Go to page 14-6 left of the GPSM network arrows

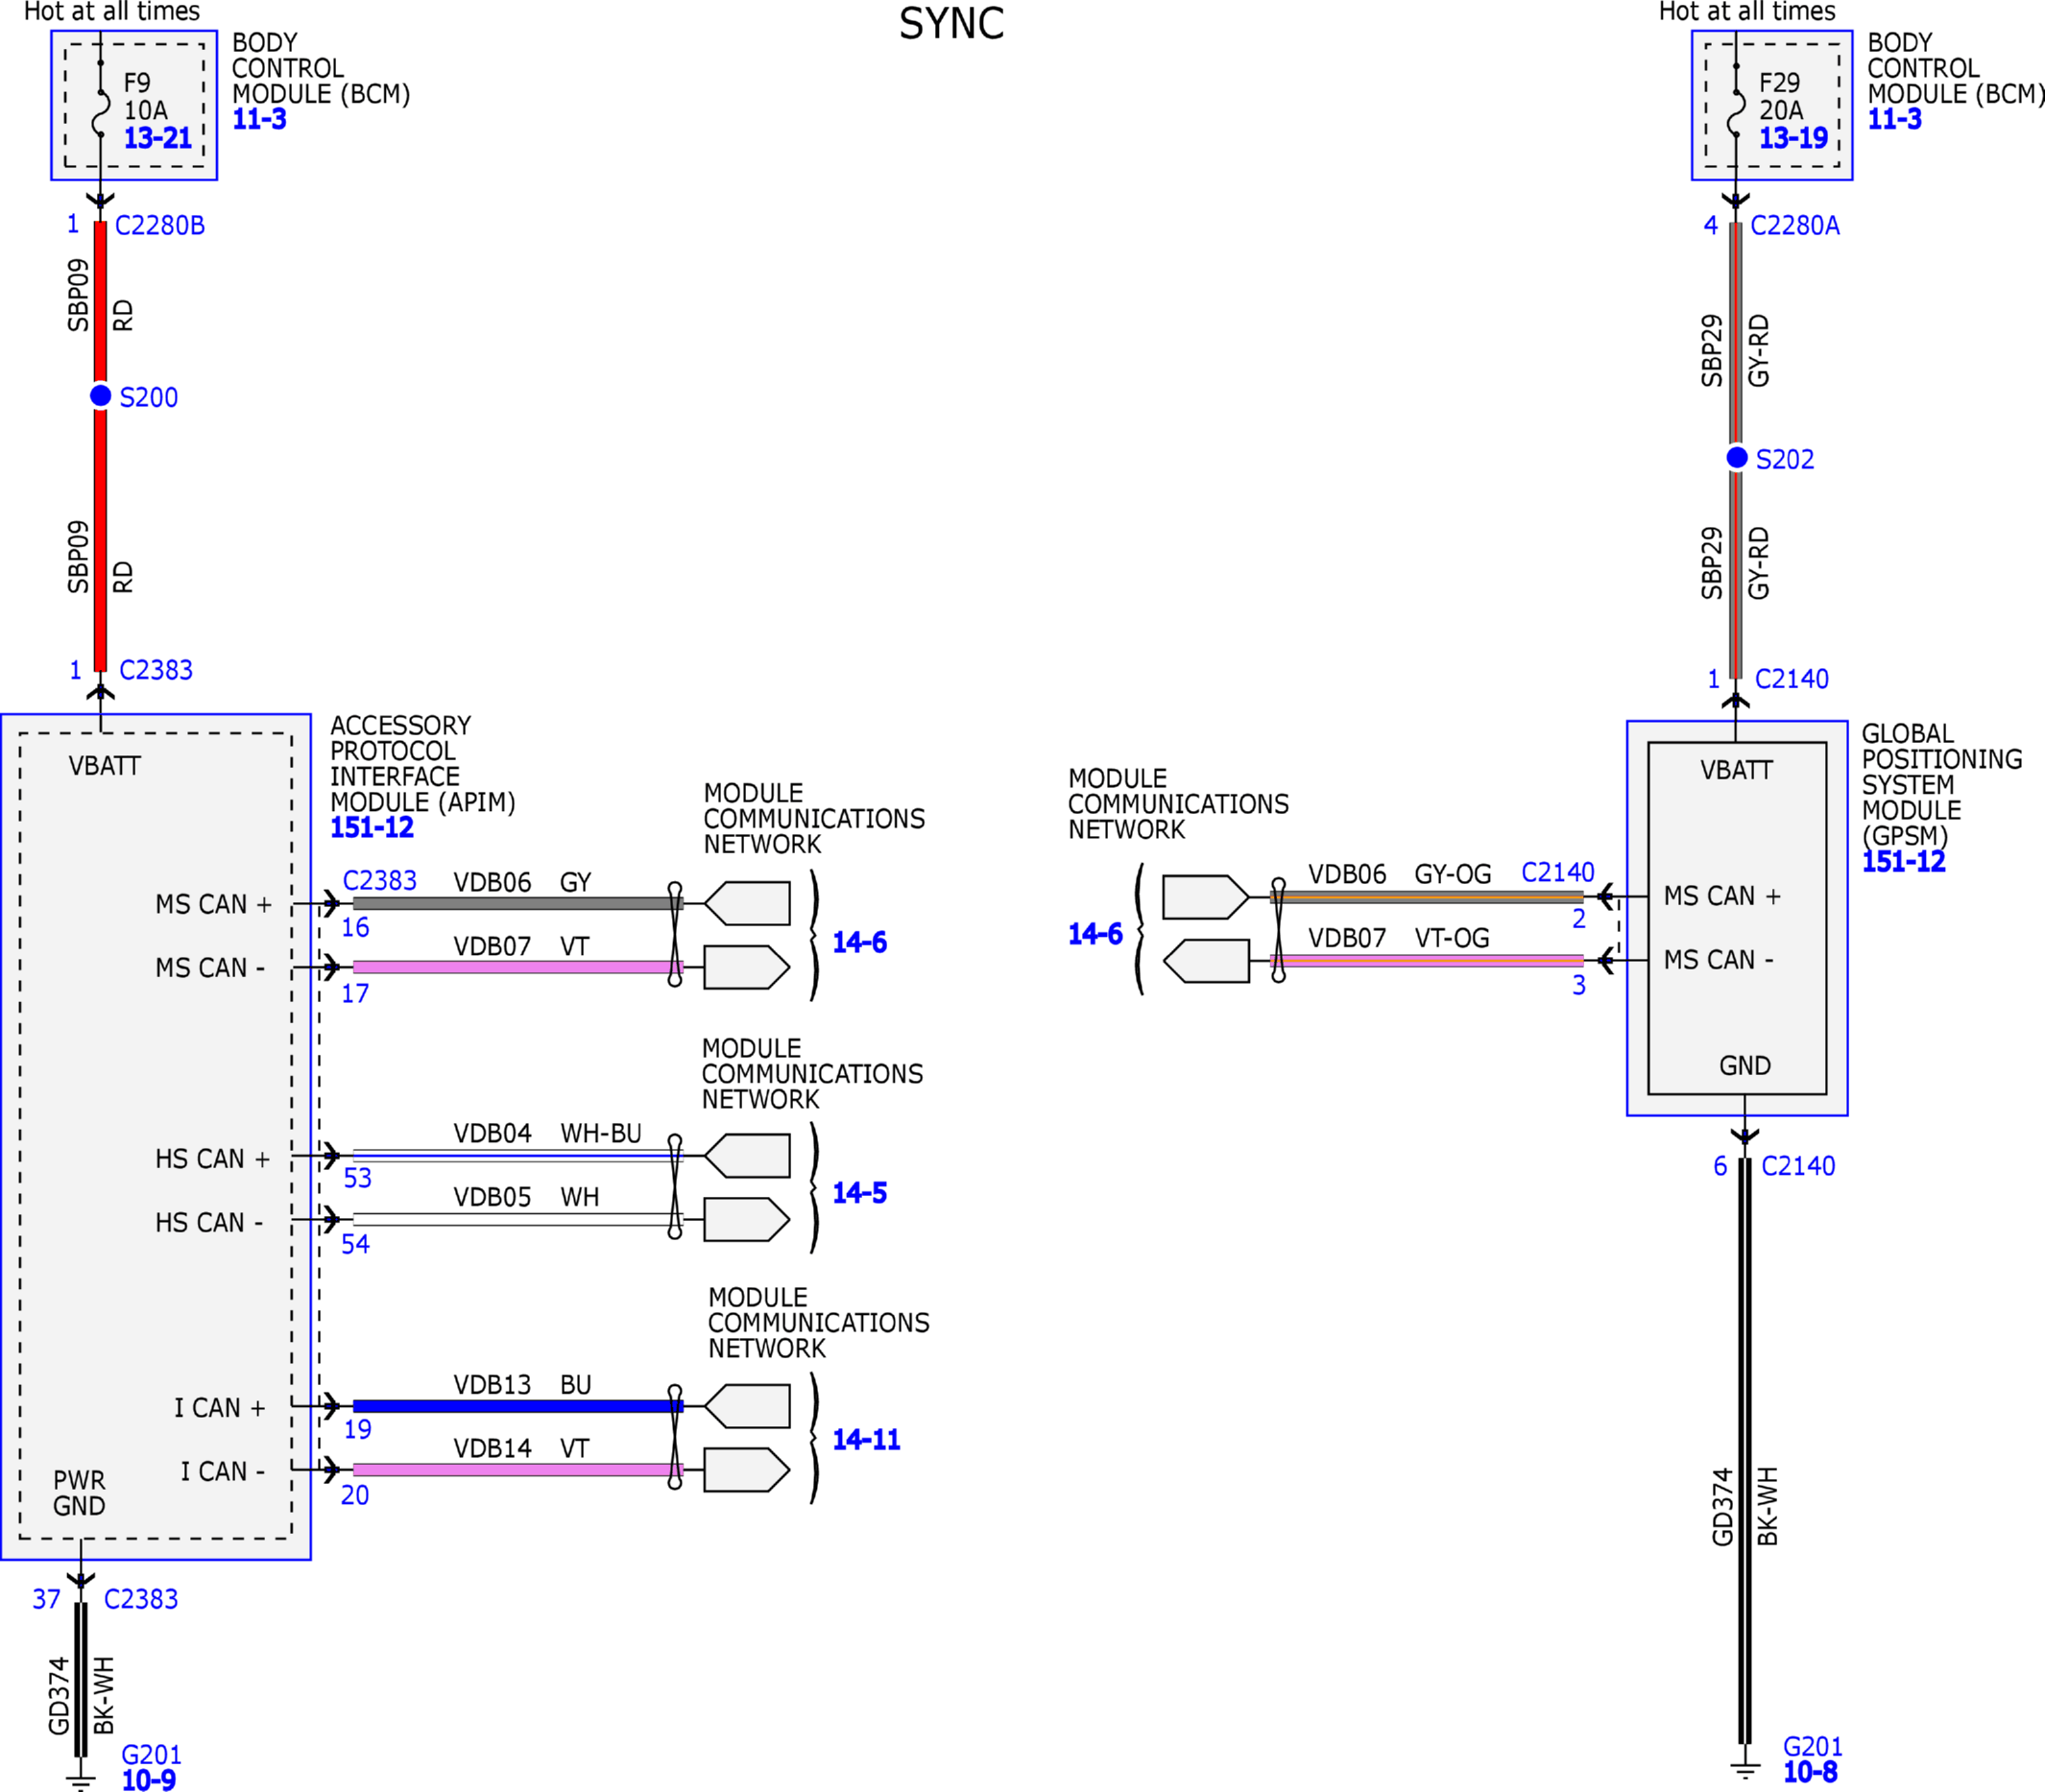(x=1095, y=934)
